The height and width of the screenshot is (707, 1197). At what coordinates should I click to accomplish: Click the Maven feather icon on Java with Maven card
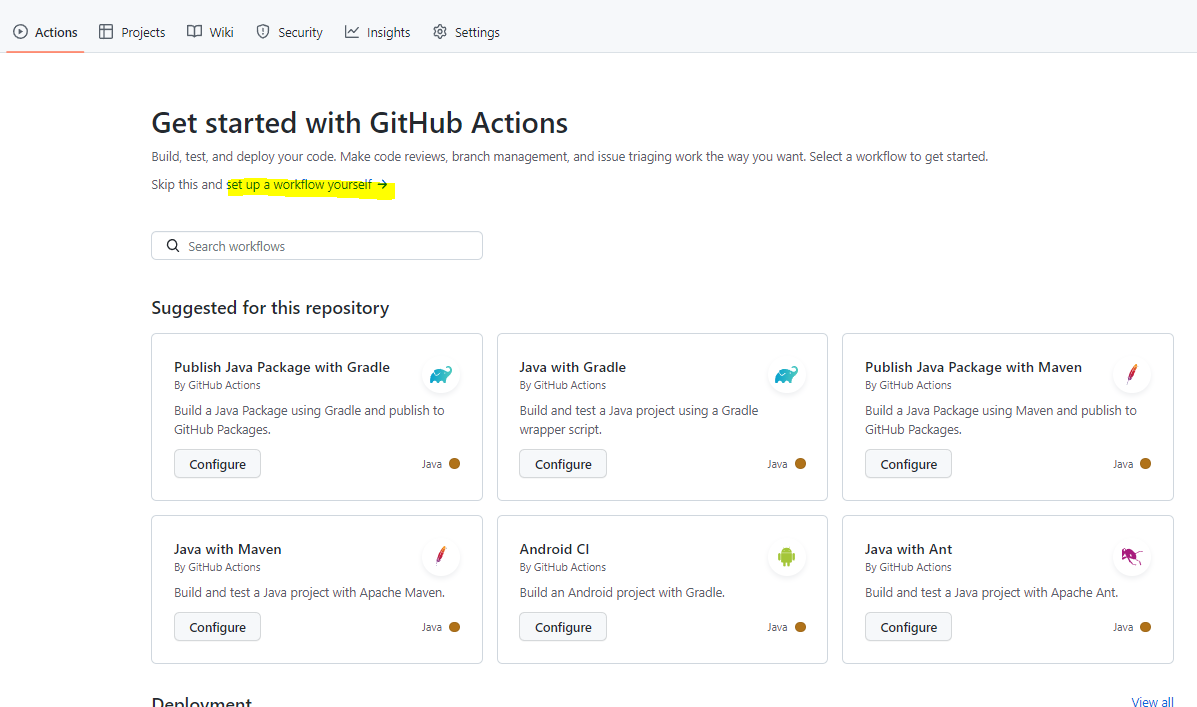click(x=440, y=556)
